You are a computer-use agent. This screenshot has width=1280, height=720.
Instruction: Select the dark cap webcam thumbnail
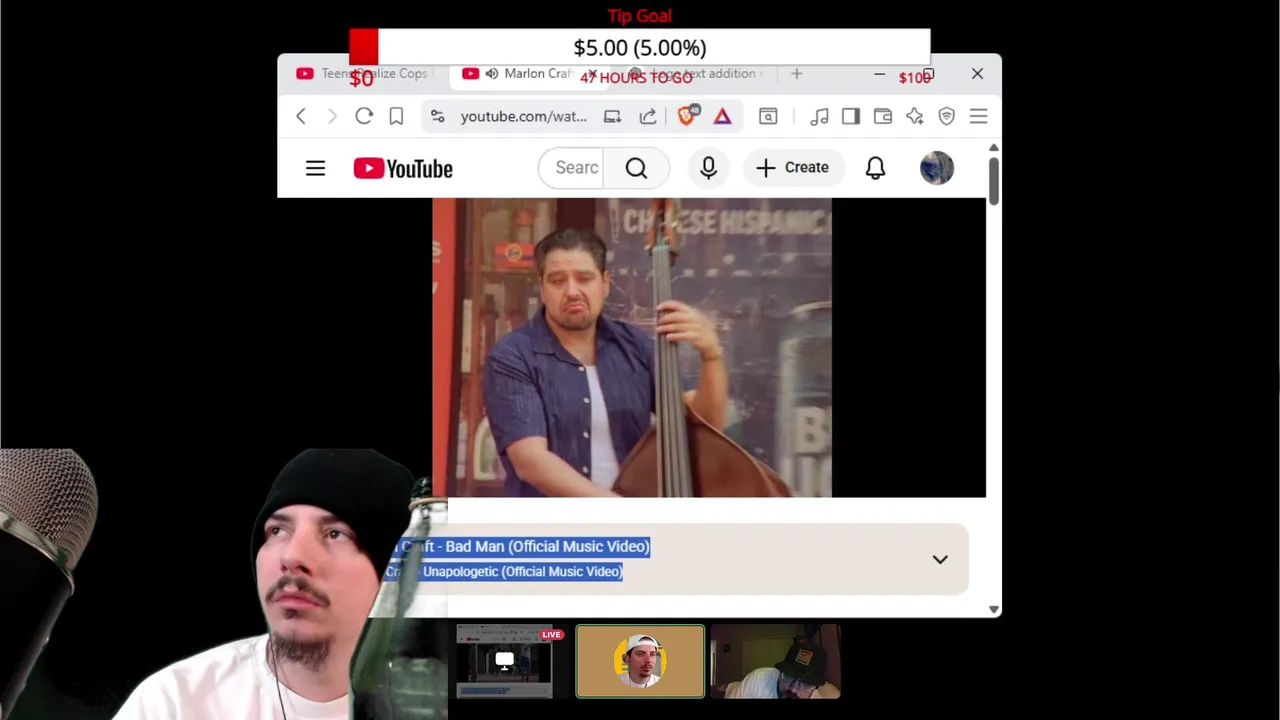(776, 661)
